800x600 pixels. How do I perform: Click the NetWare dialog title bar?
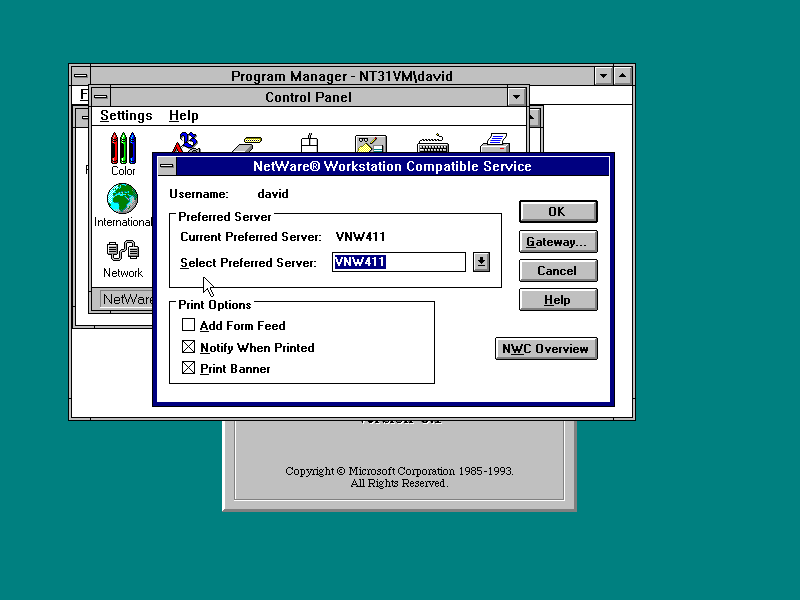point(392,166)
